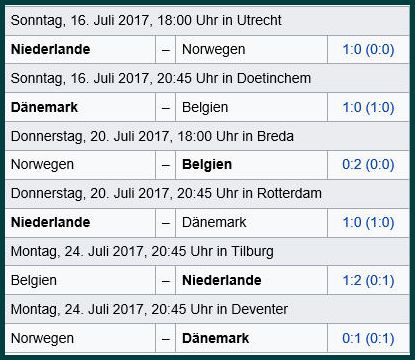Click bold Belgien in the Breda match
Viewport: 415px width, 360px height.
[207, 165]
